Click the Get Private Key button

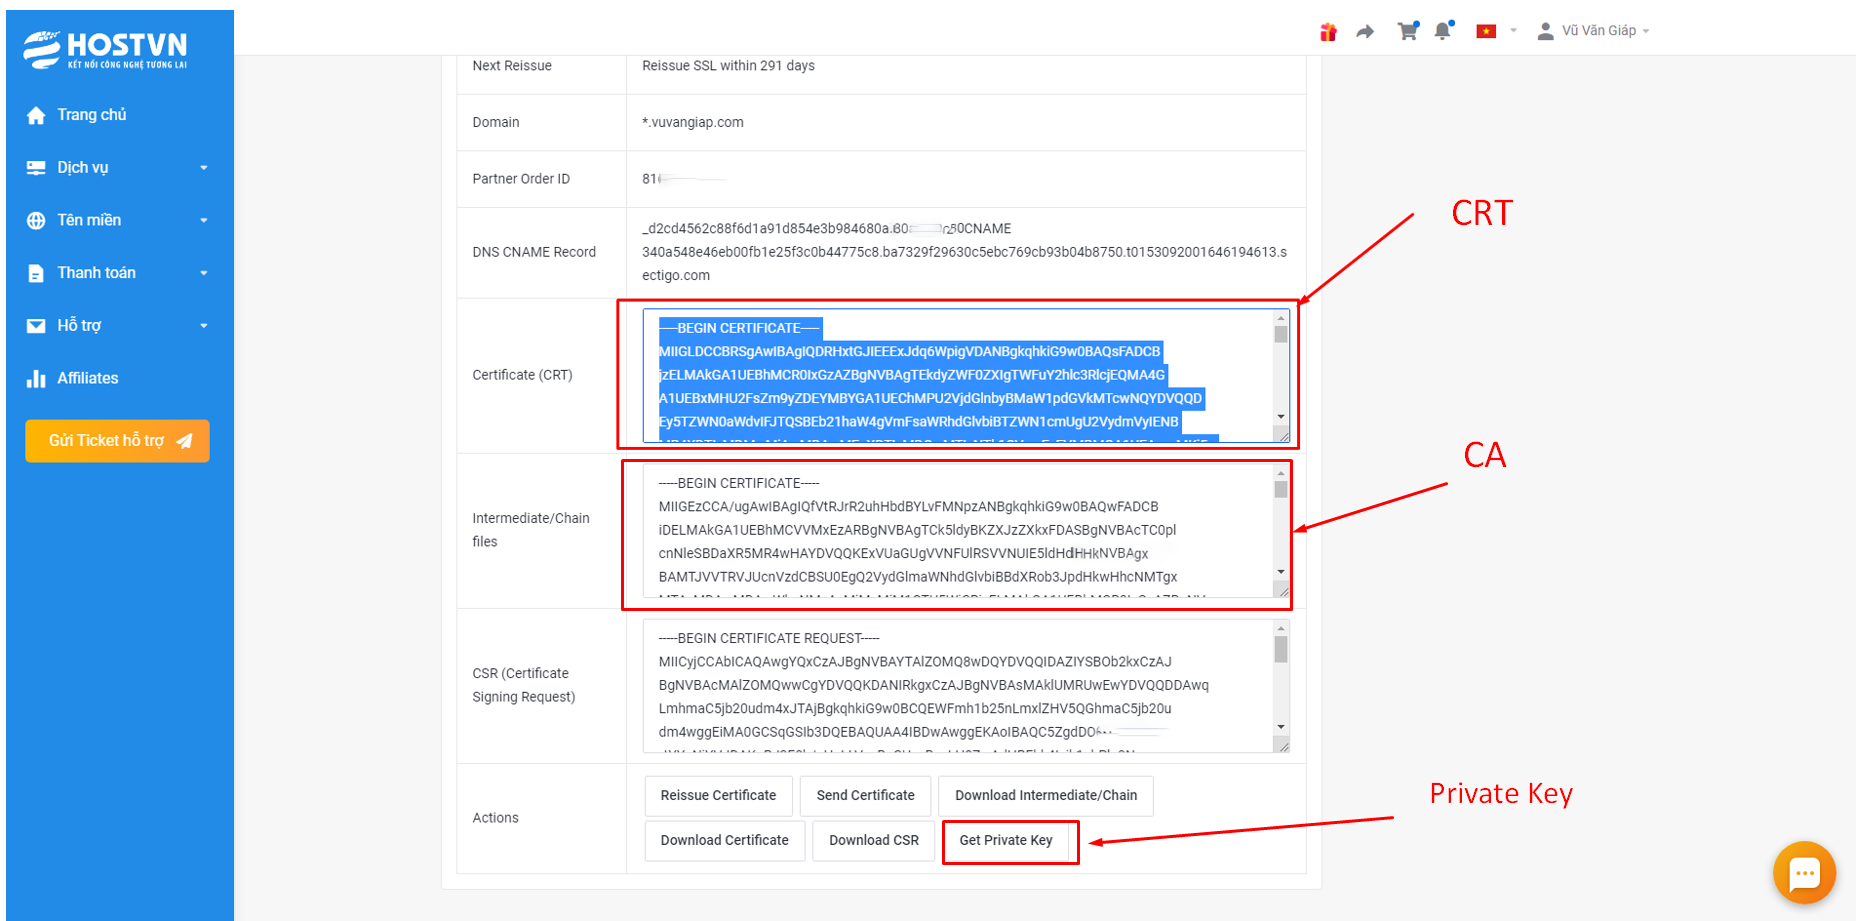tap(1006, 841)
